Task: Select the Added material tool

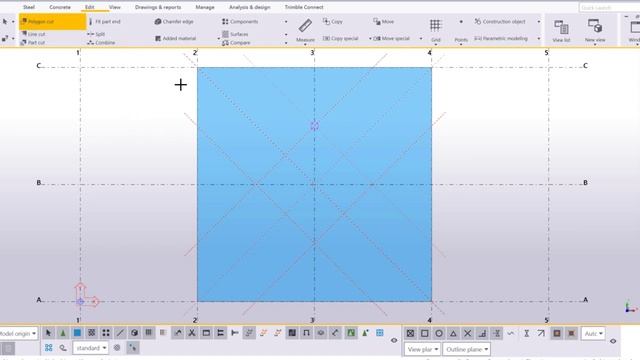Action: coord(176,38)
